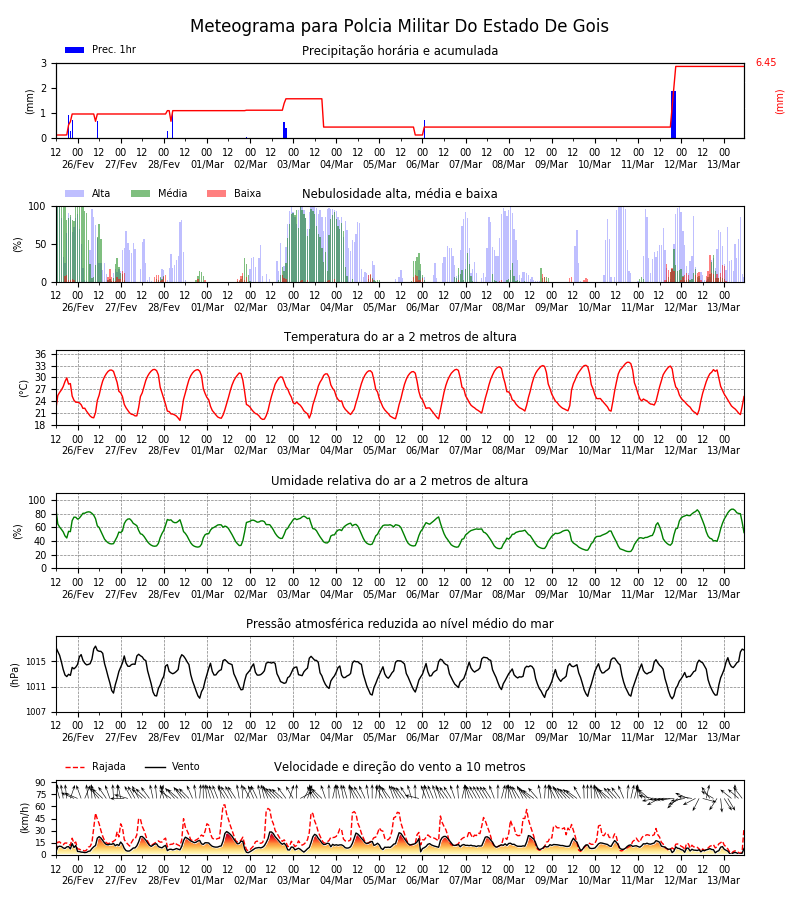The image size is (800, 900).
Task: Click the Umidade relativa do ar title
Action: tap(399, 480)
